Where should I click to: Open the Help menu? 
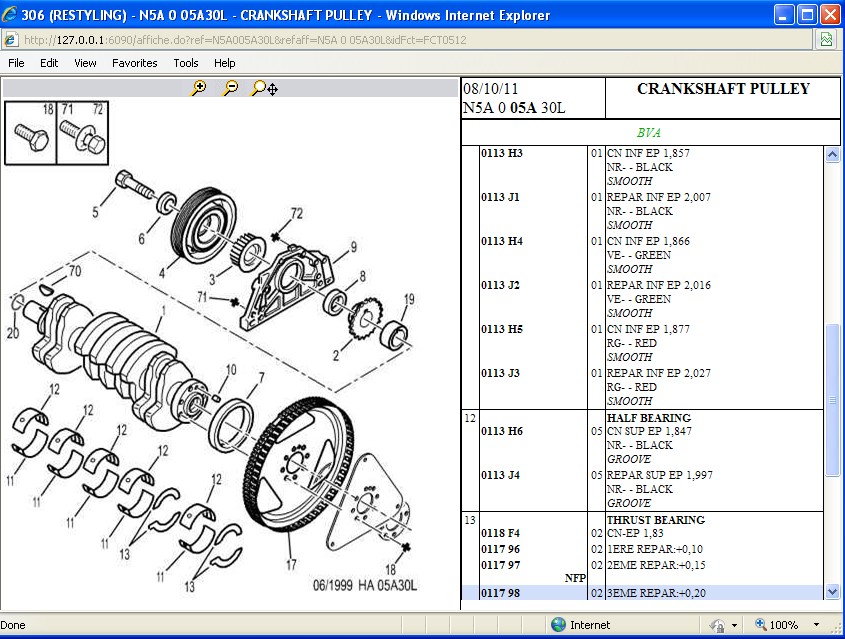[225, 63]
